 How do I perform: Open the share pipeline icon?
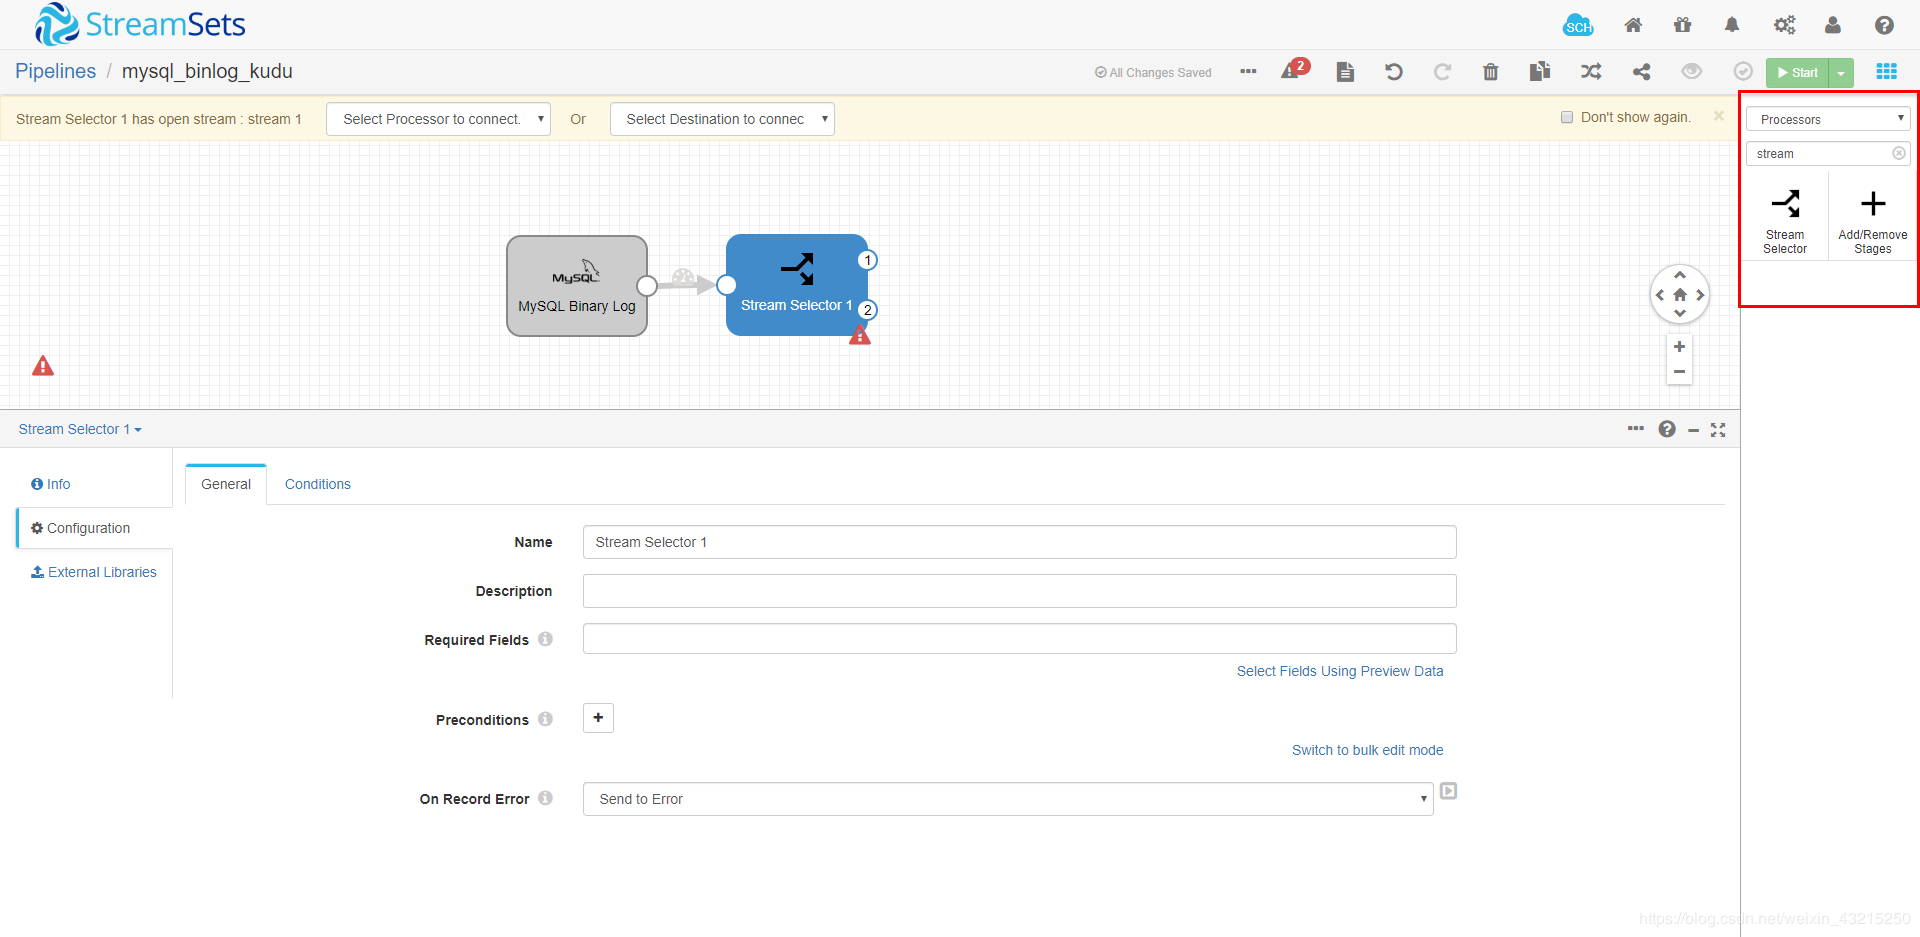(x=1642, y=72)
